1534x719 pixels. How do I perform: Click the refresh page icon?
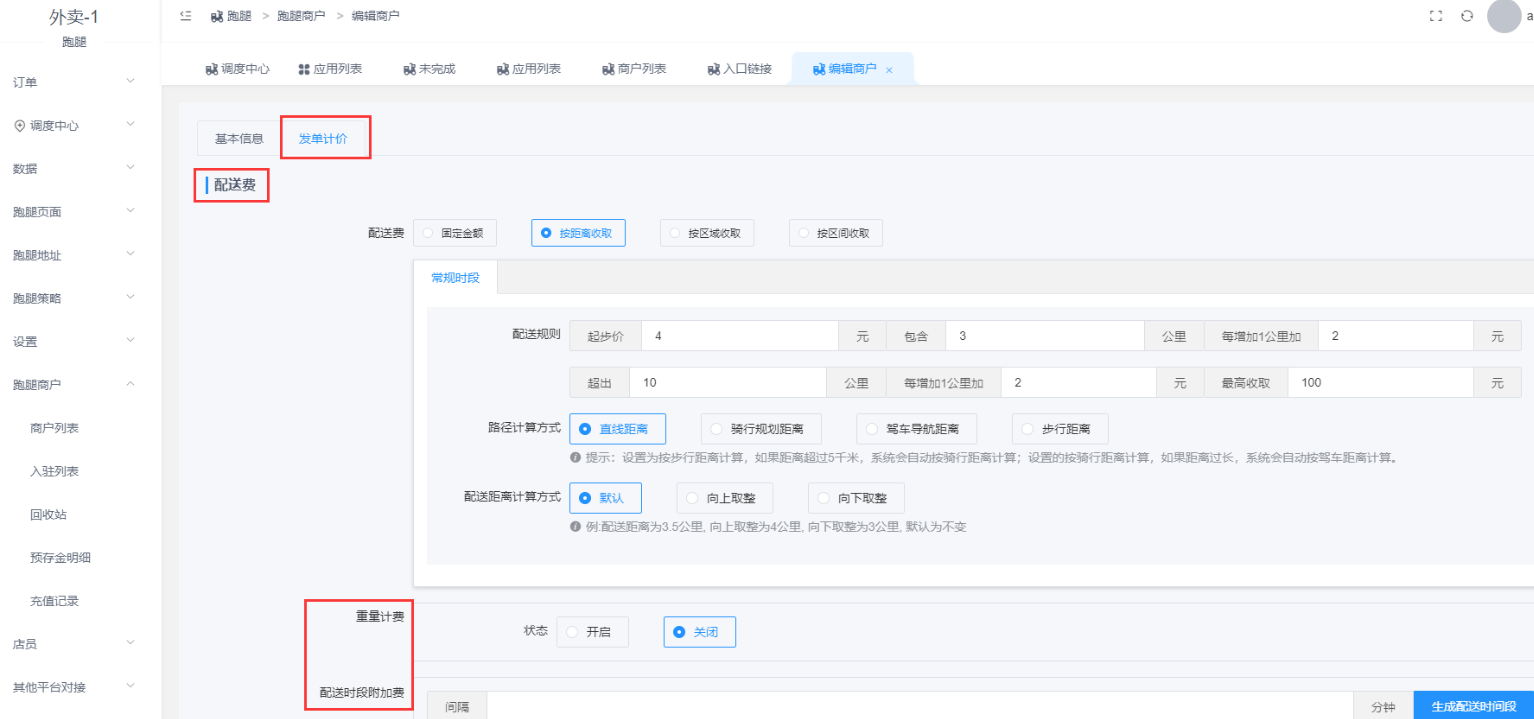(x=1467, y=16)
